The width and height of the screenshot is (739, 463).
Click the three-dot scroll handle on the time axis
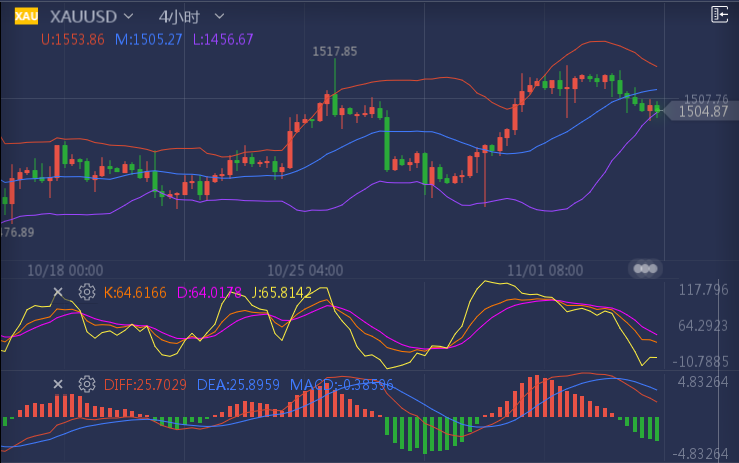(645, 268)
